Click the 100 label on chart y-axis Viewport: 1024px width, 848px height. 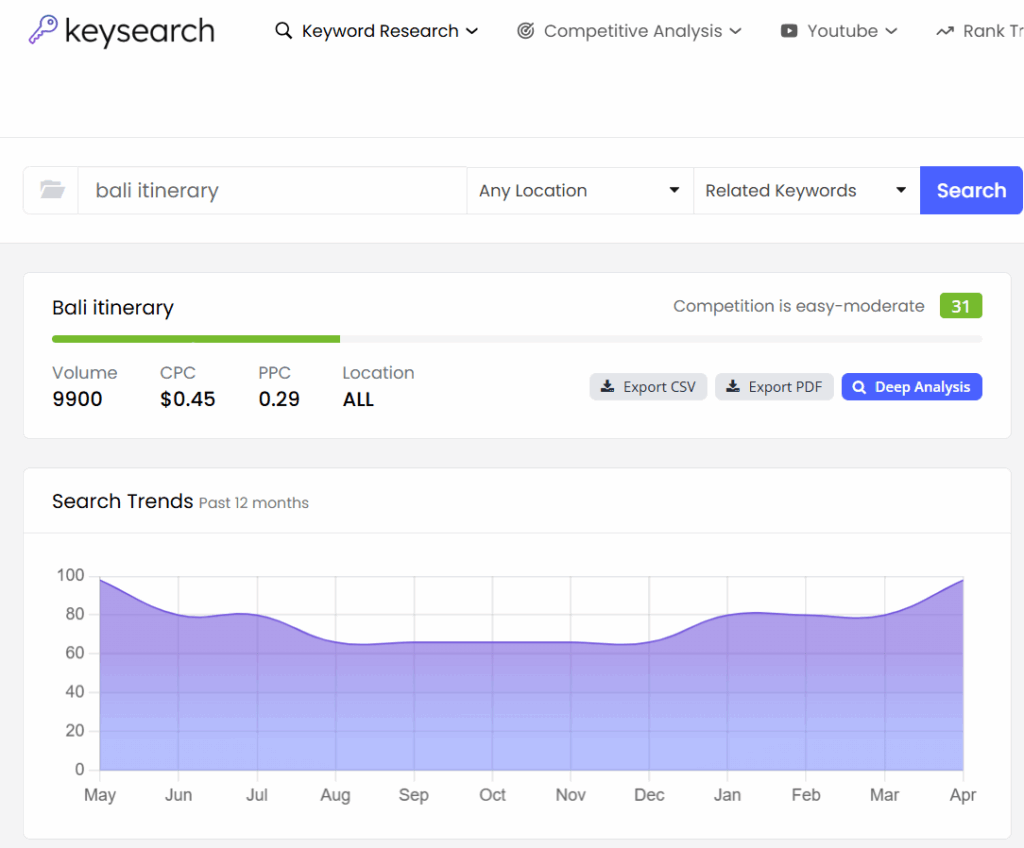(x=71, y=575)
